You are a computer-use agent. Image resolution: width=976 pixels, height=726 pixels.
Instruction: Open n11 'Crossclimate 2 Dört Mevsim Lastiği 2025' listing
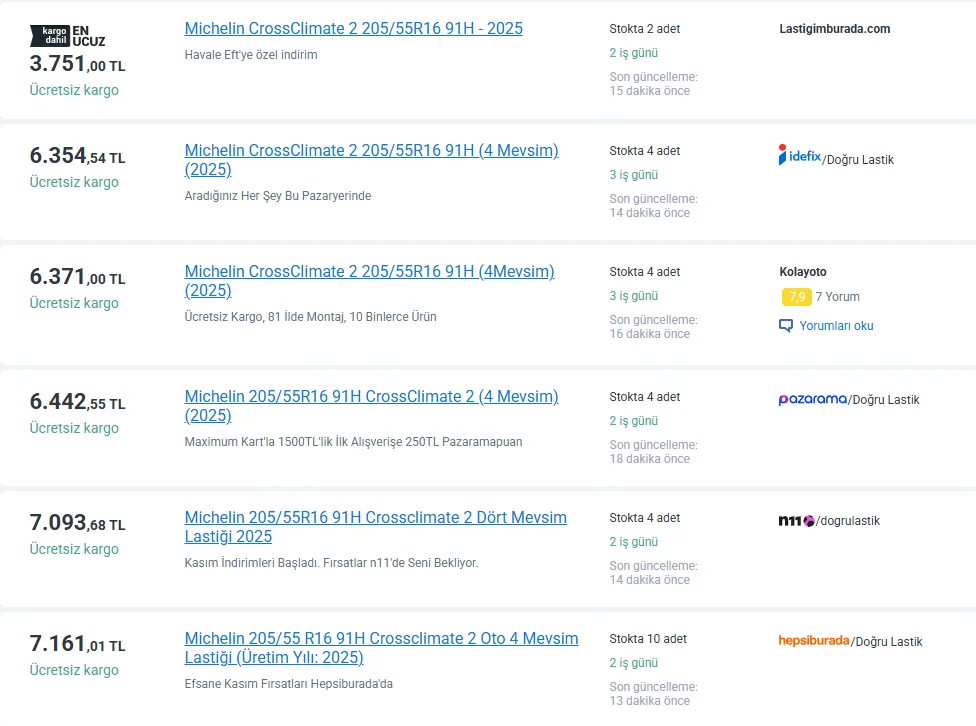pos(375,527)
